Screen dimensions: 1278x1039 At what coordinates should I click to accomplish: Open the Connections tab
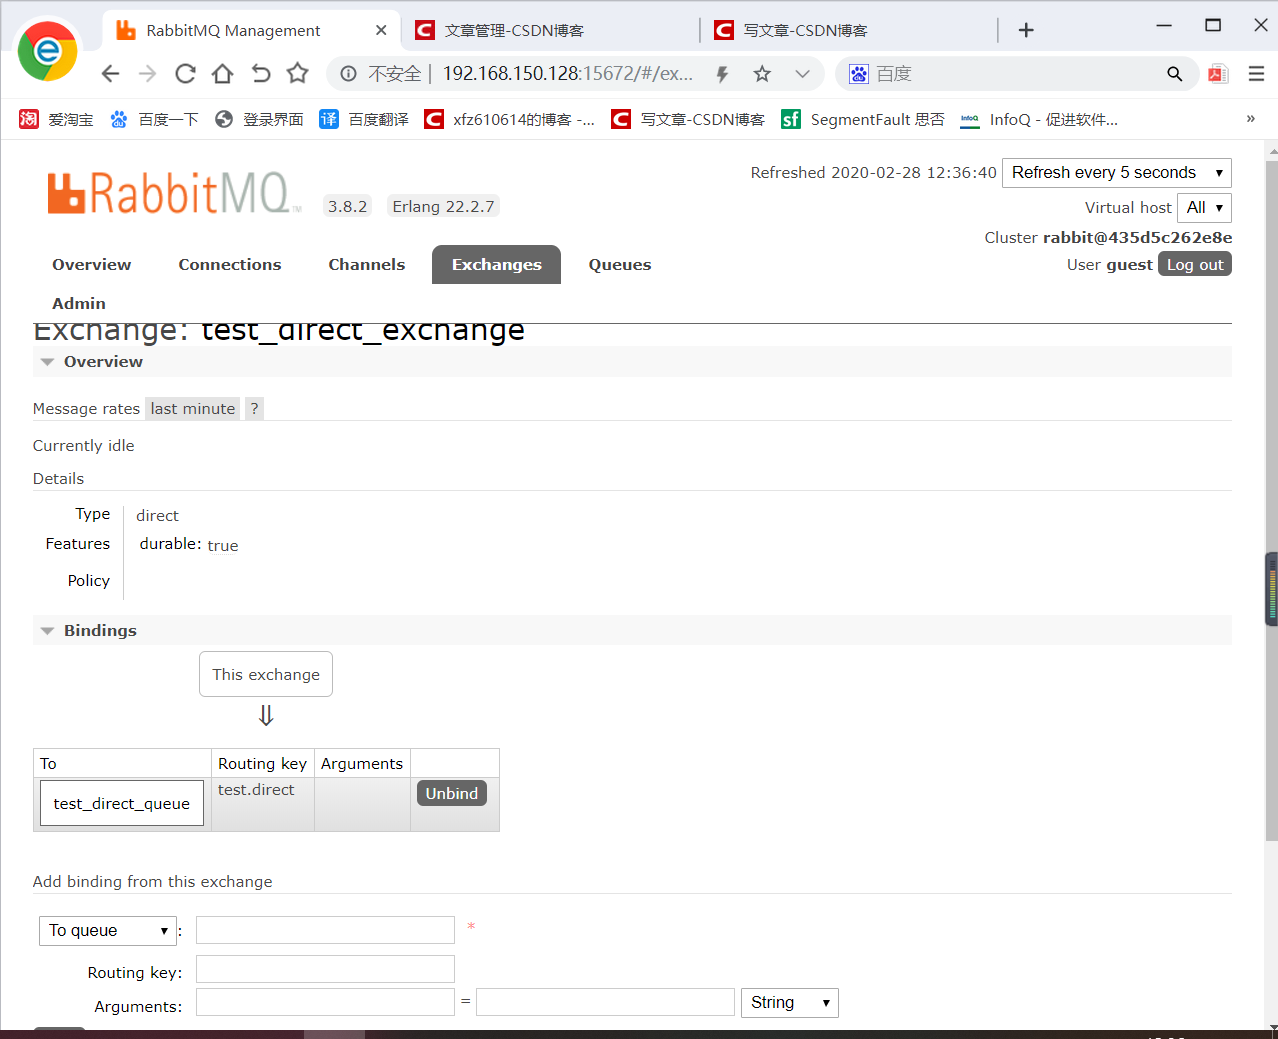(230, 265)
